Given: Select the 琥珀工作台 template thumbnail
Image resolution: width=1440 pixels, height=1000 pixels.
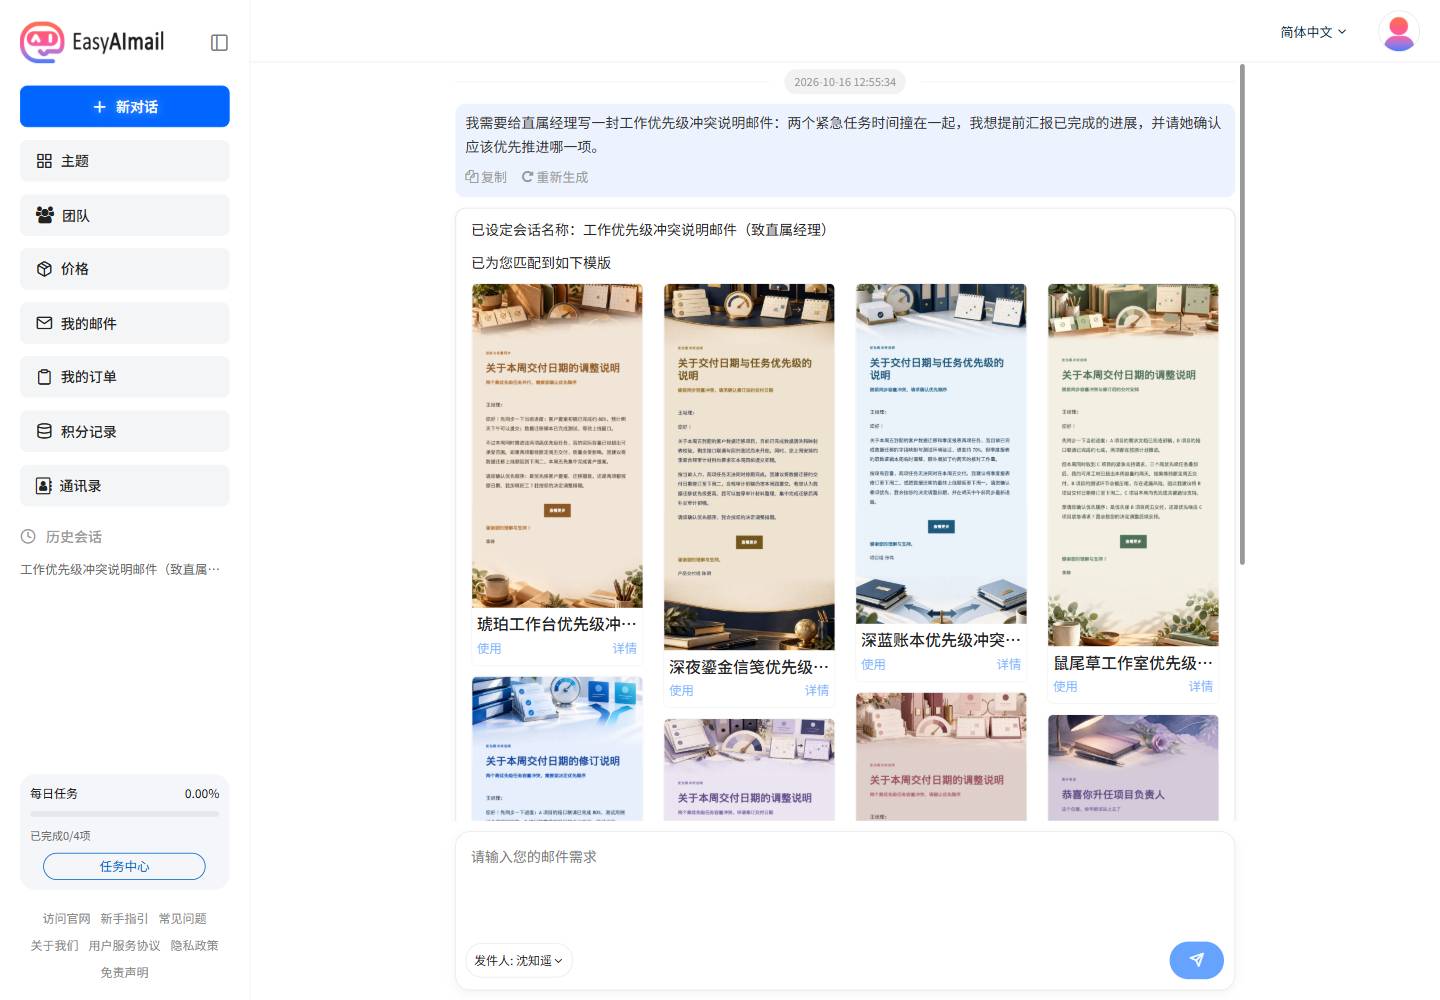Looking at the screenshot, I should tap(557, 446).
